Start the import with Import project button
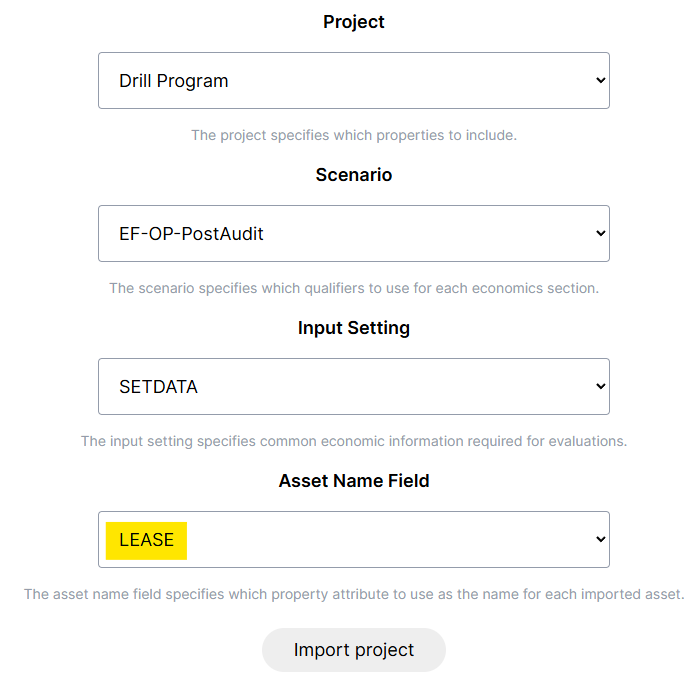 tap(354, 650)
